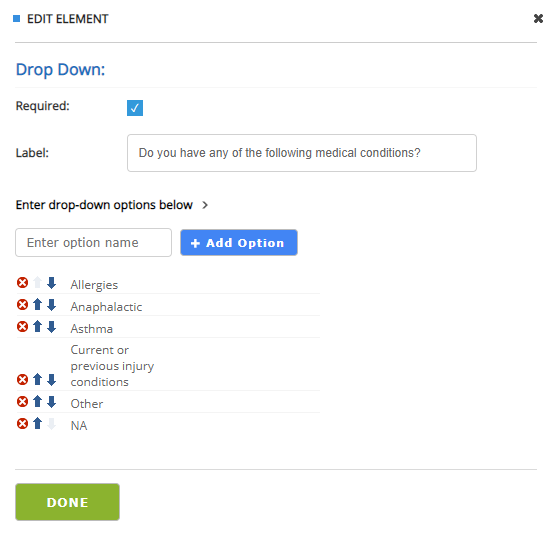552x548 pixels.
Task: Focus the option name input
Action: tap(93, 242)
